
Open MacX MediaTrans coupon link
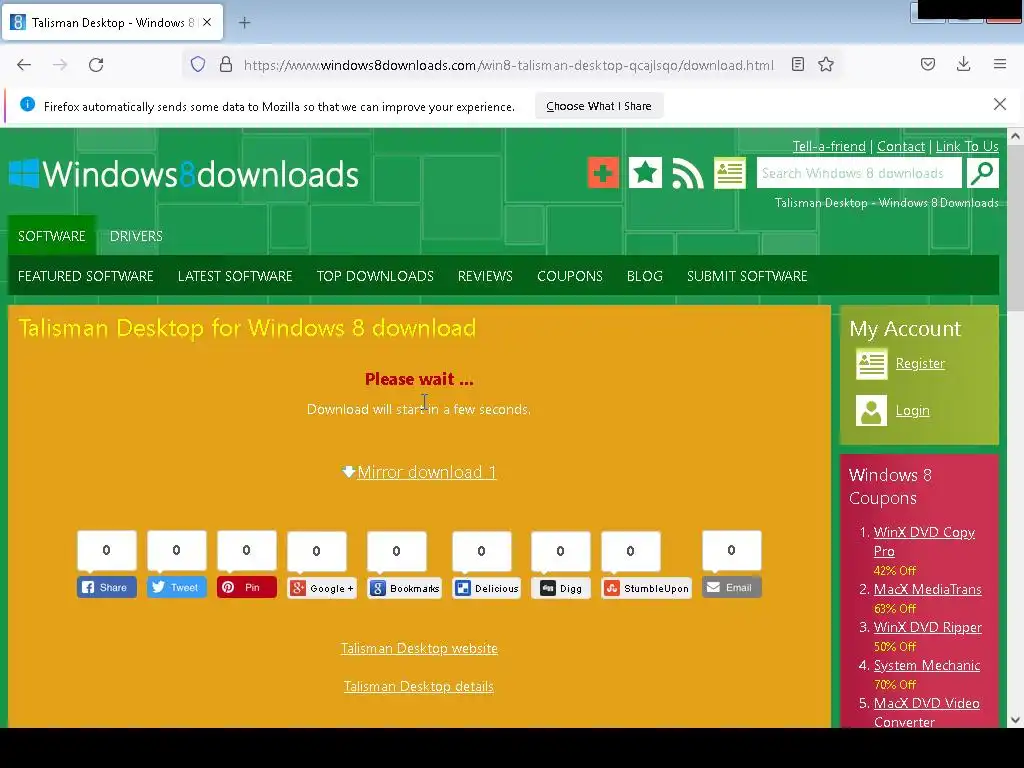(x=927, y=589)
